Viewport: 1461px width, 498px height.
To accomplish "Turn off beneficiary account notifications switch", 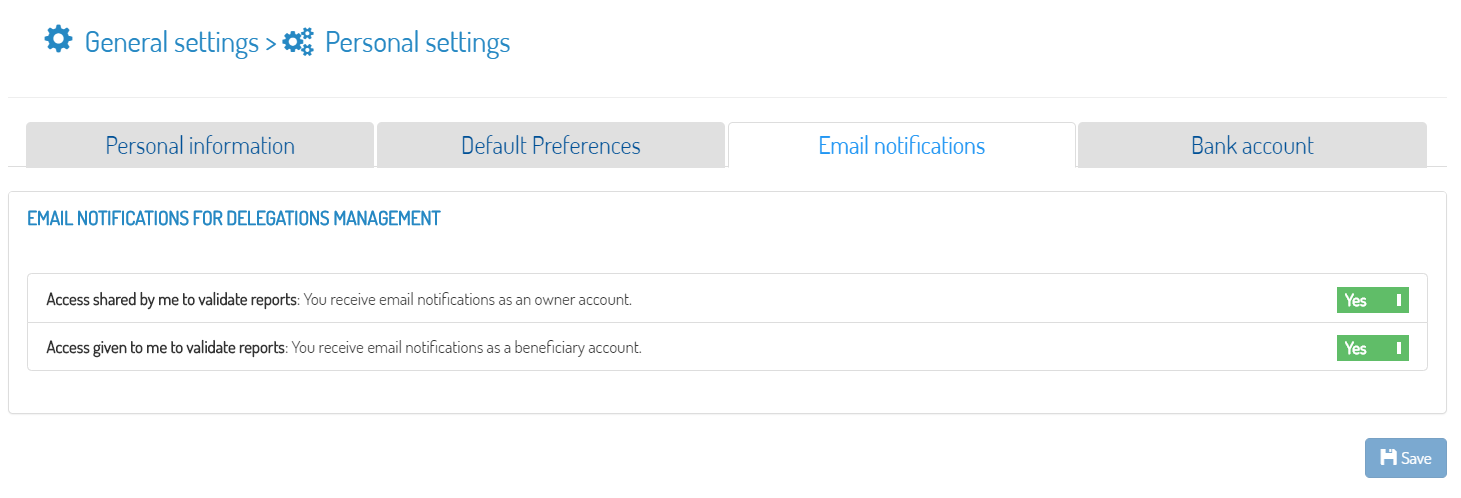I will (1372, 348).
